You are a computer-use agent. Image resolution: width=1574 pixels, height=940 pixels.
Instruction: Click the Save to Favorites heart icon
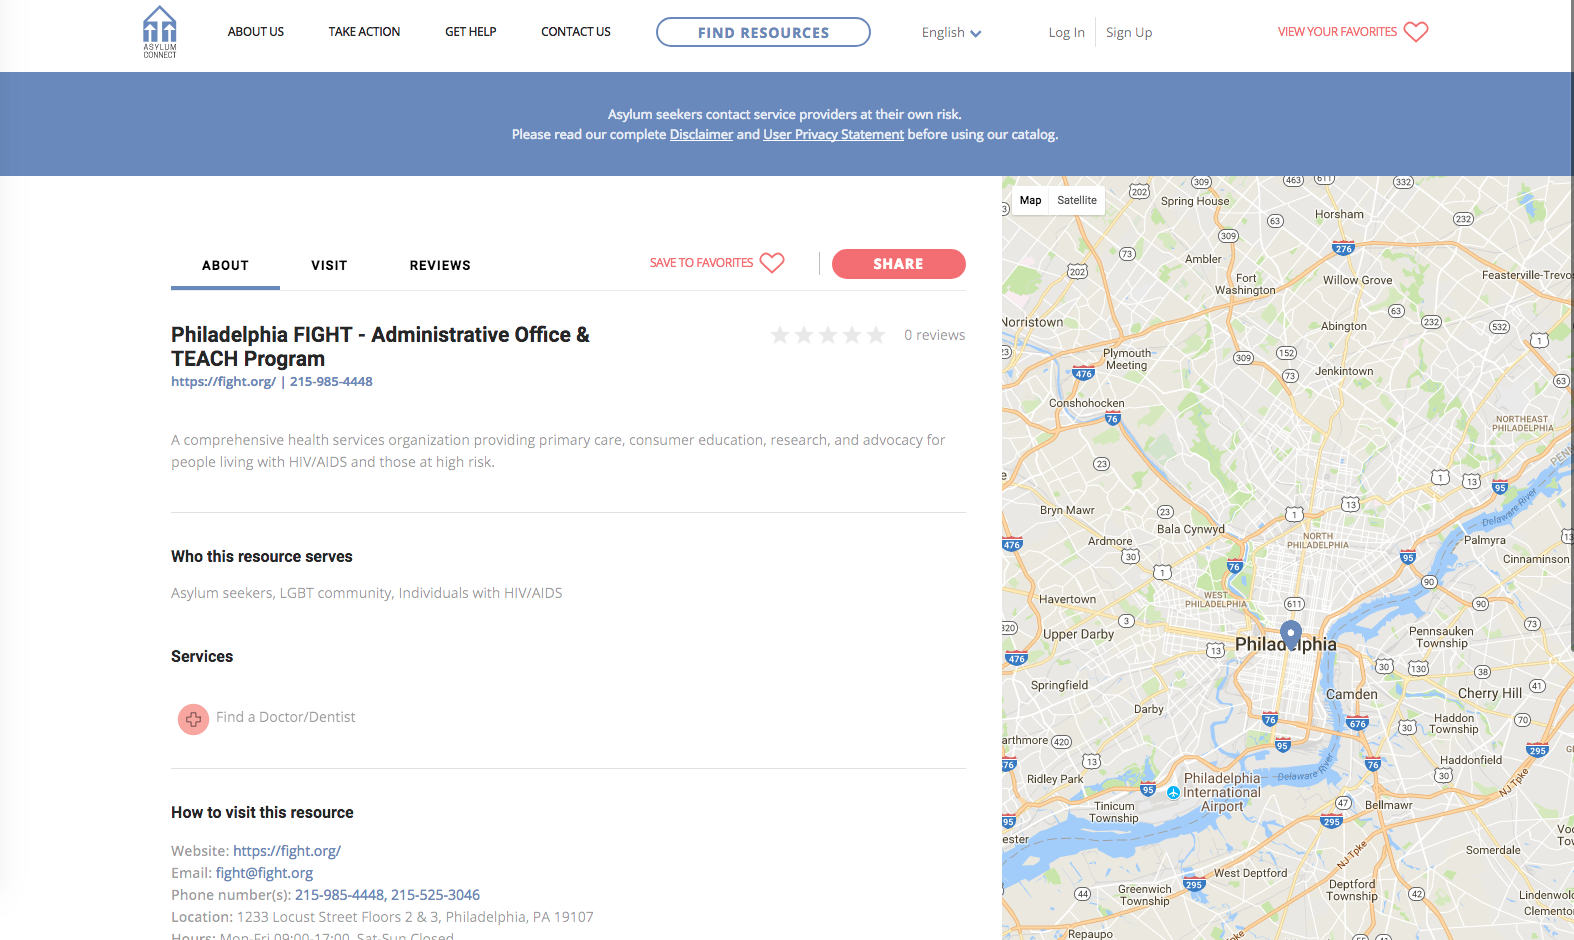click(x=772, y=263)
